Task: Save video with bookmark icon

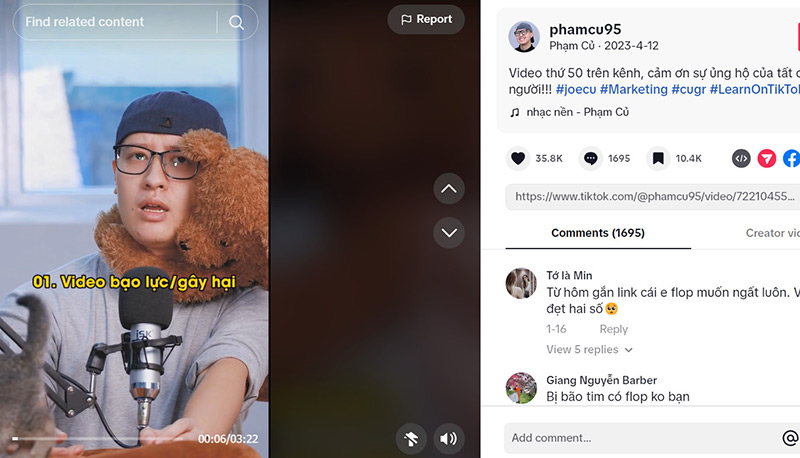Action: tap(658, 159)
